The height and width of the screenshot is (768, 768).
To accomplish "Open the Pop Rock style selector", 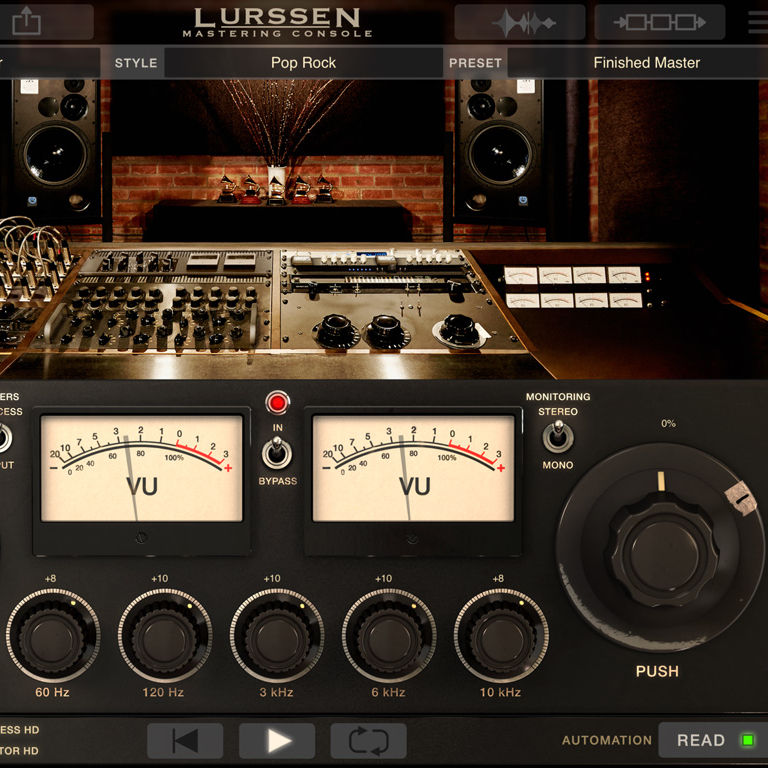I will click(x=304, y=63).
